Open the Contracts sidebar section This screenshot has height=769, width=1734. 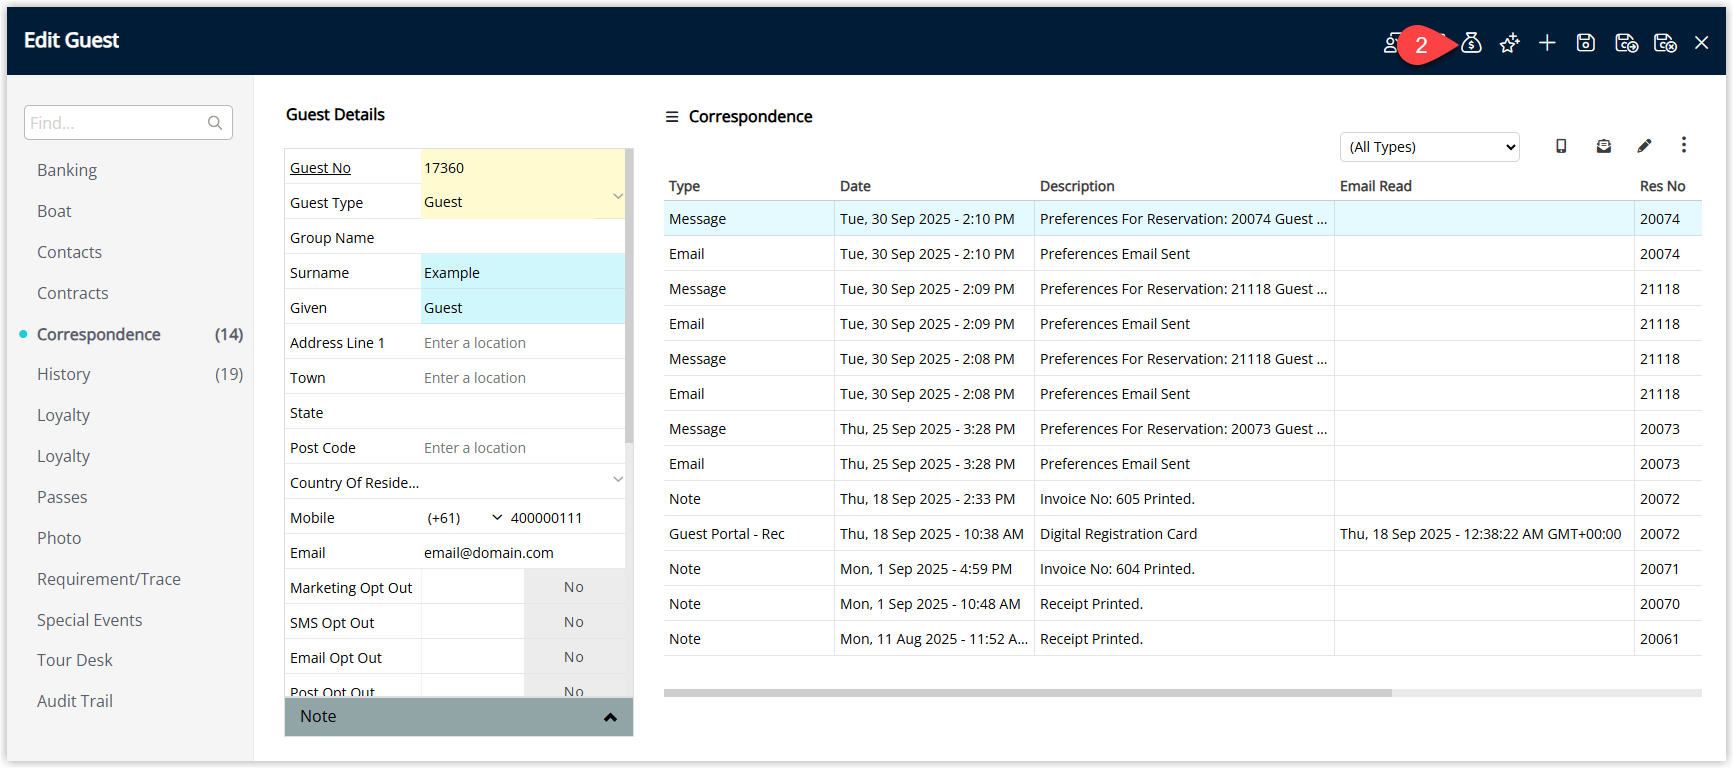click(72, 293)
